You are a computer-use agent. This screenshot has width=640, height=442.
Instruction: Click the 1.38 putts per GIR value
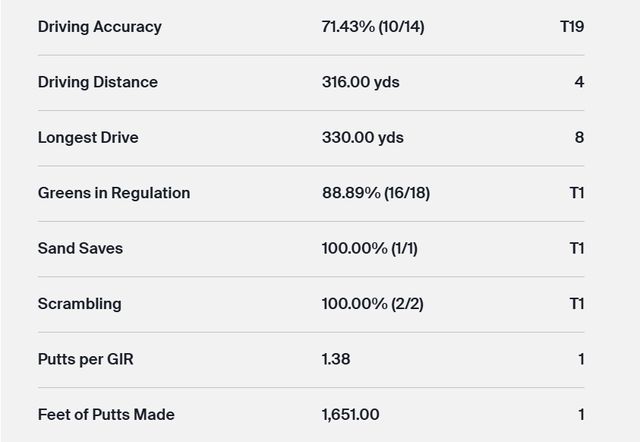336,359
